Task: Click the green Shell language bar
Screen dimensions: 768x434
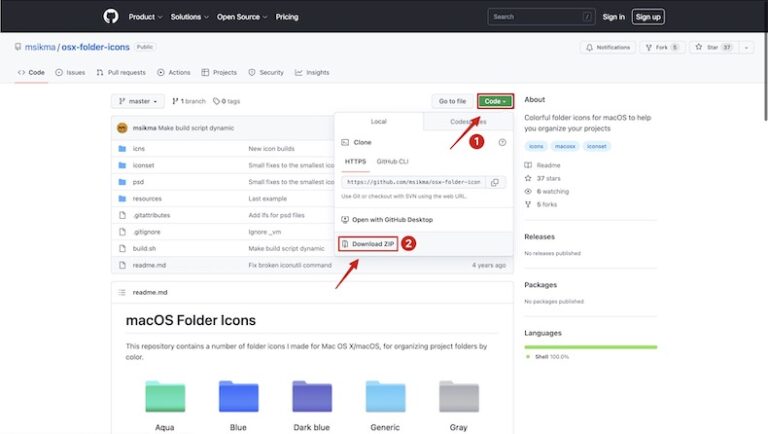Action: (590, 346)
